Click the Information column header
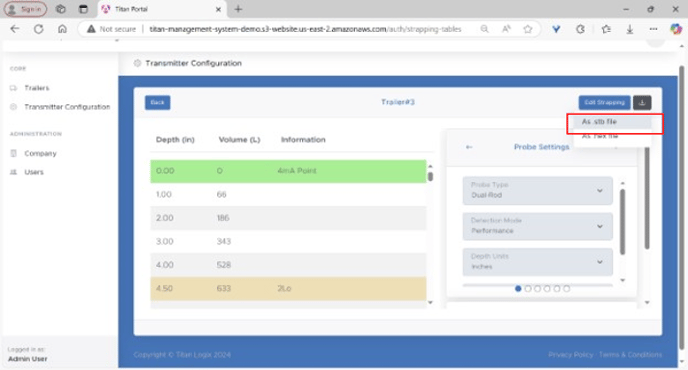688x370 pixels. coord(303,140)
